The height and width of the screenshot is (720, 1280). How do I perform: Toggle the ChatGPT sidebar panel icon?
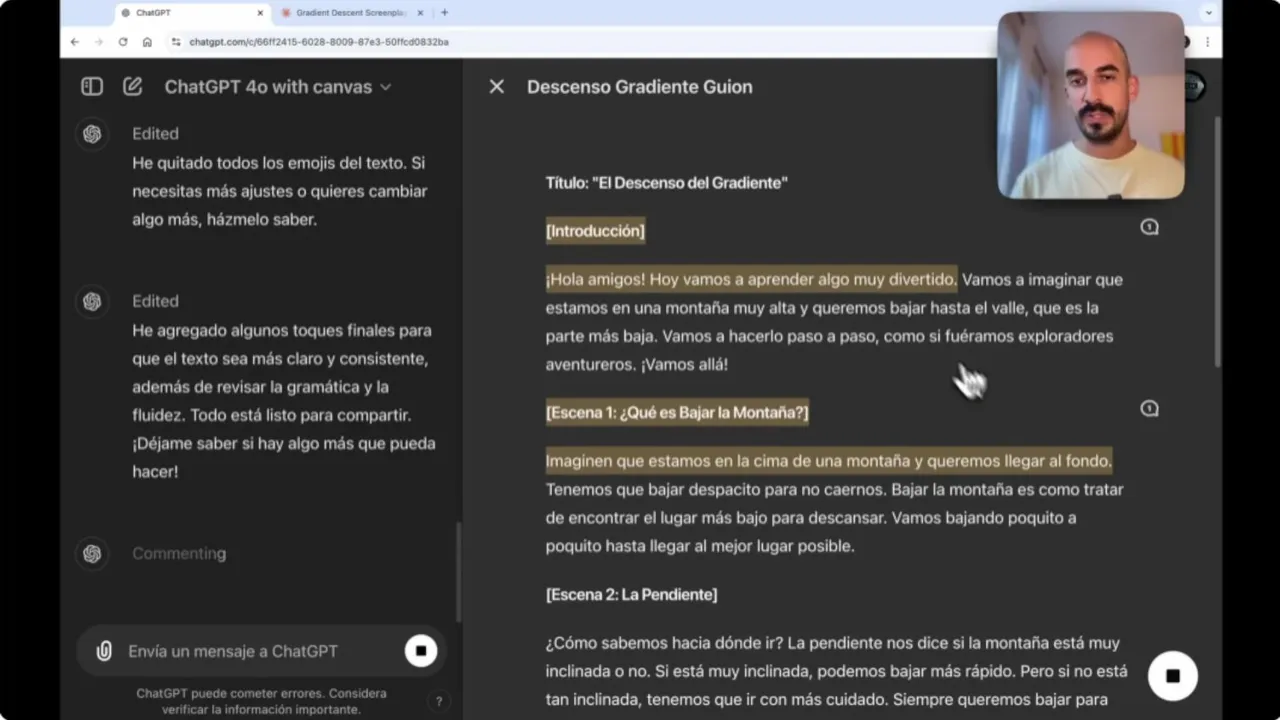(92, 87)
